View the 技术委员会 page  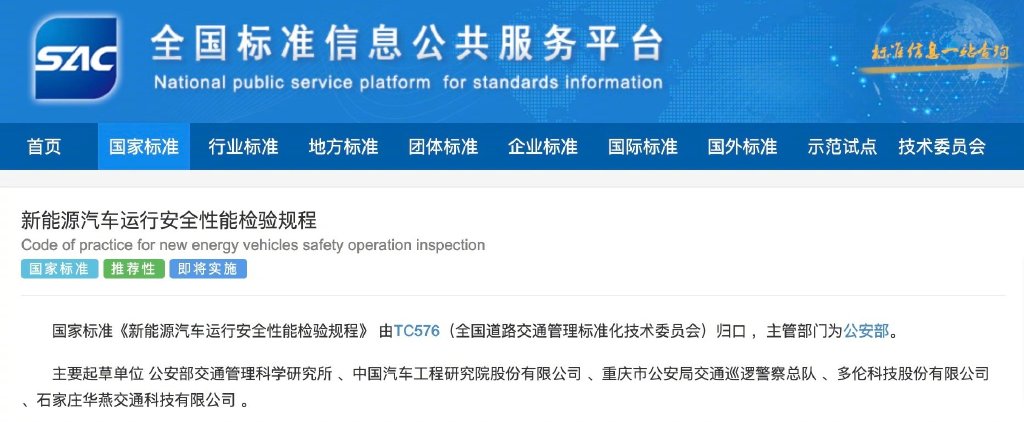(x=942, y=146)
